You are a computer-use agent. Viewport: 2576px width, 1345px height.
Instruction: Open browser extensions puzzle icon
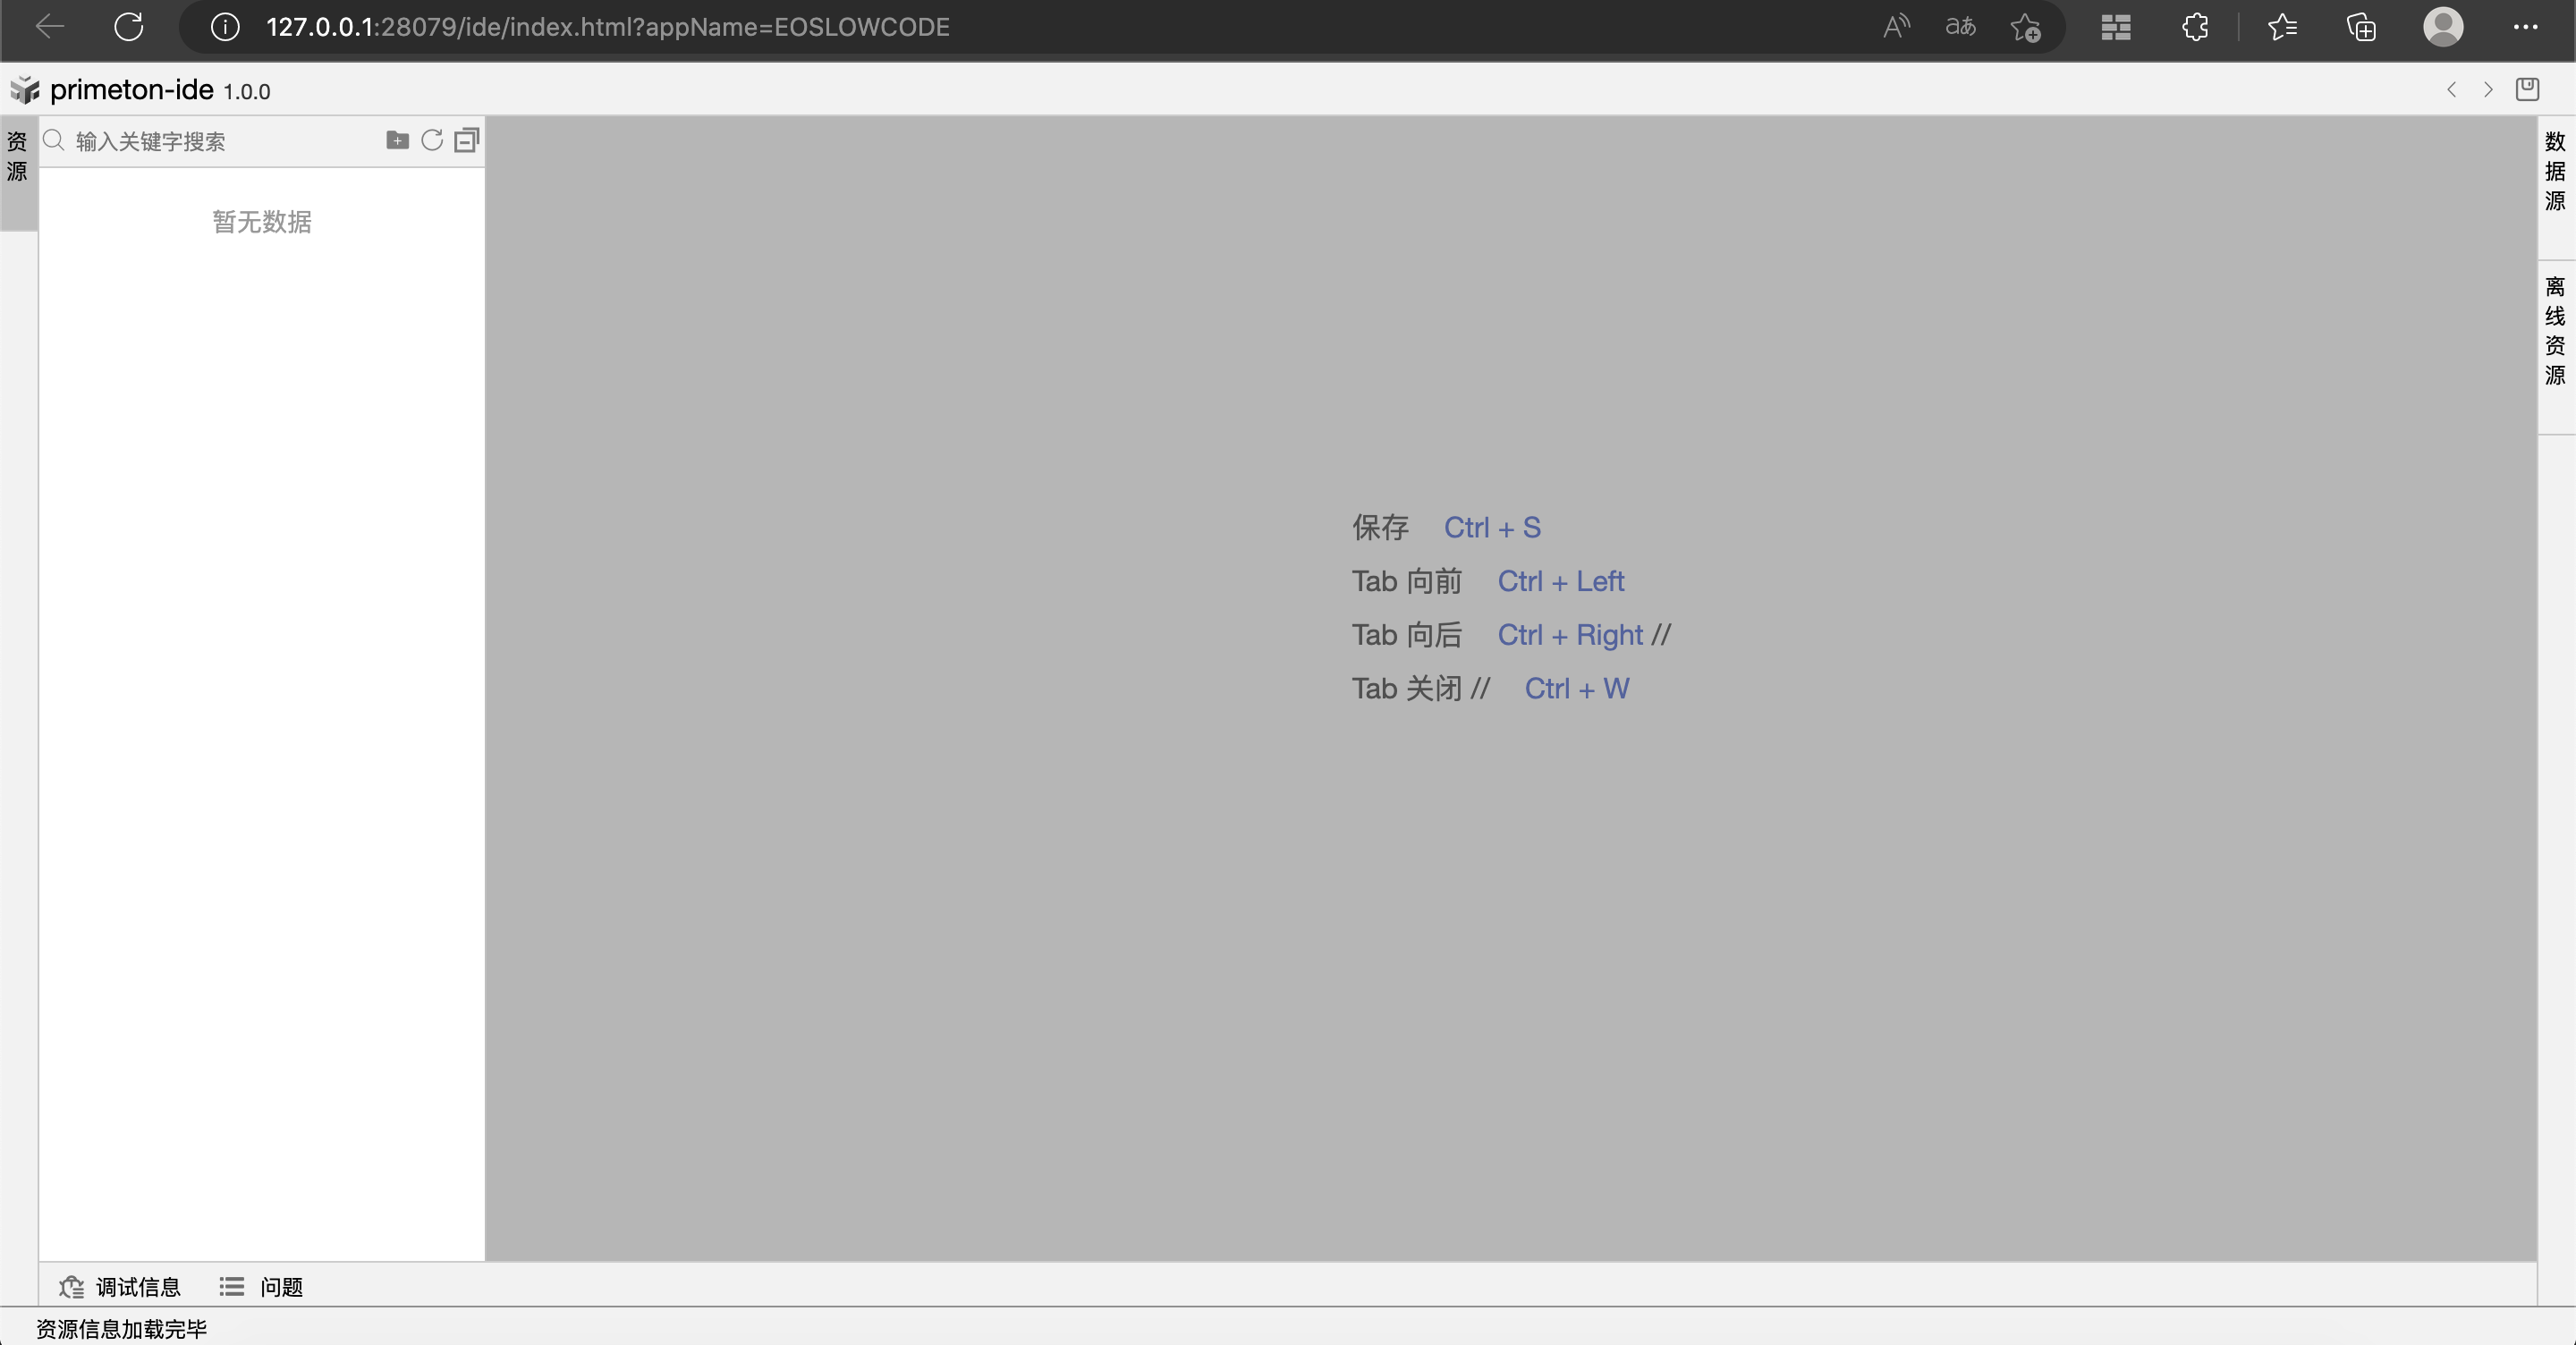[x=2195, y=27]
